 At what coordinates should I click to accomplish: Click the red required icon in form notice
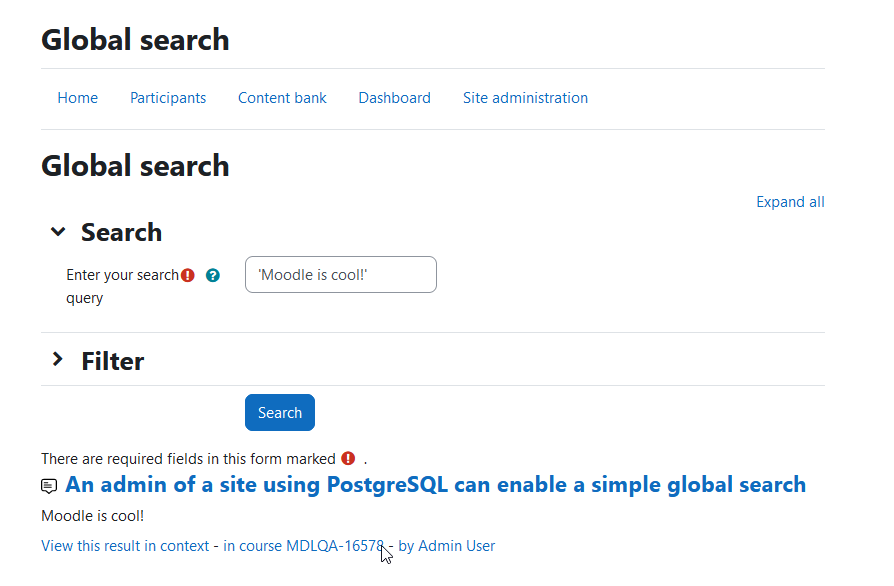pyautogui.click(x=348, y=458)
